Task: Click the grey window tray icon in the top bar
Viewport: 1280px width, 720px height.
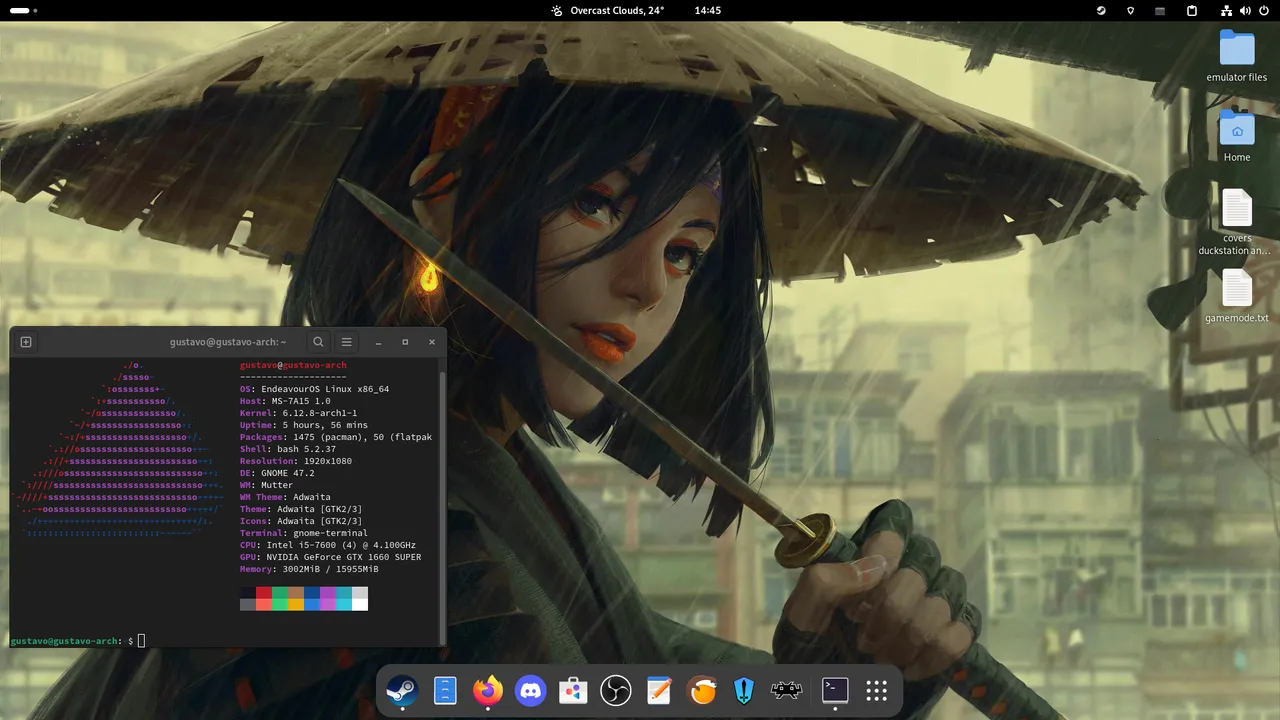Action: [1160, 11]
